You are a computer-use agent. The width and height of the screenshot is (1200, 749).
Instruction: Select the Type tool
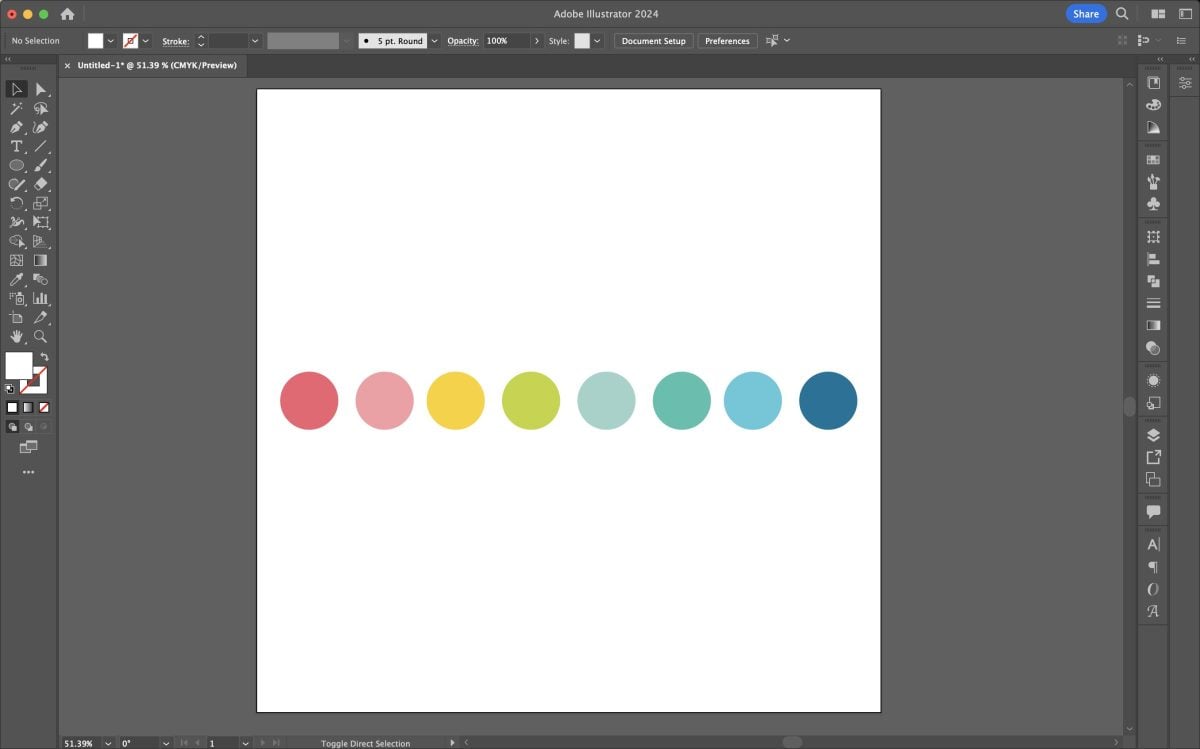pos(17,146)
